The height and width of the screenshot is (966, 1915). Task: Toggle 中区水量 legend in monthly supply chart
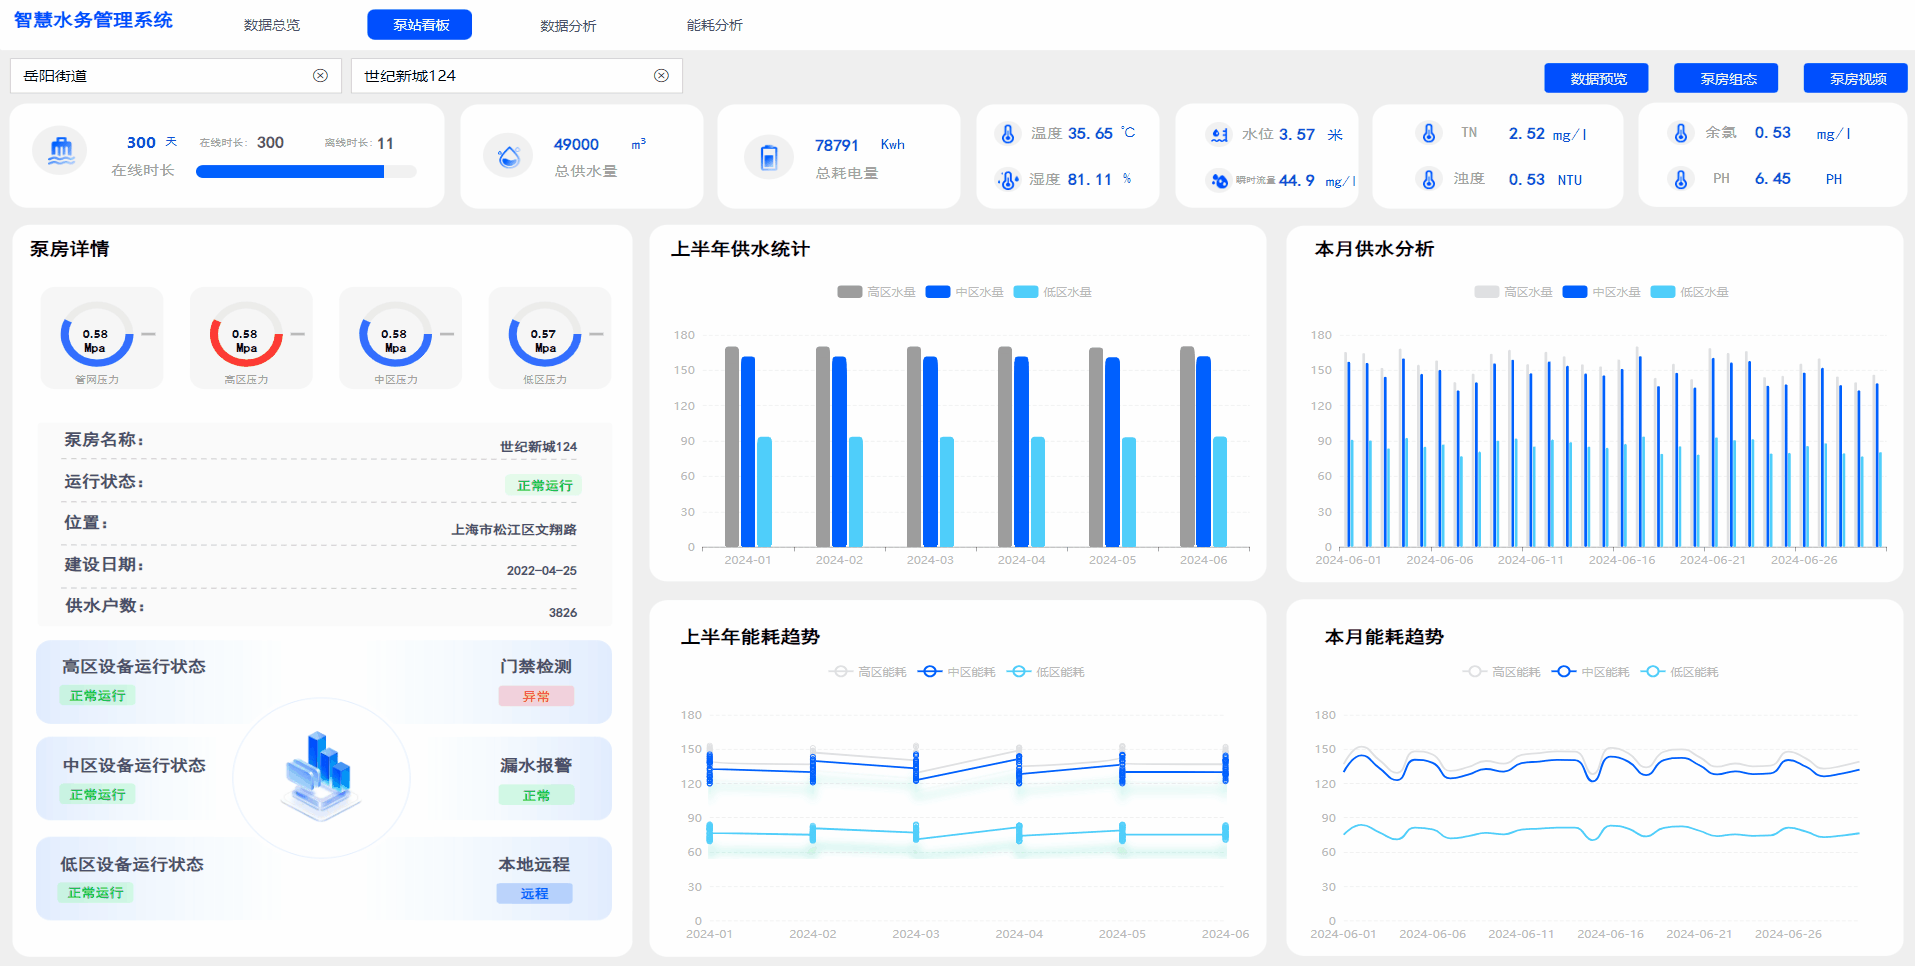(1602, 292)
